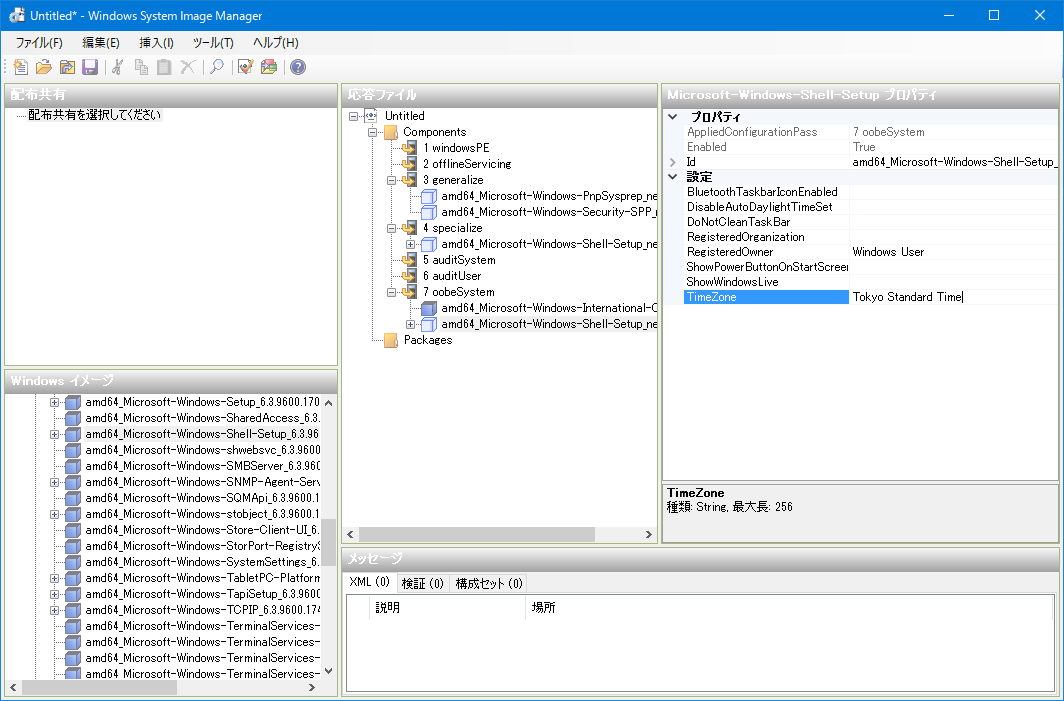Viewport: 1064px width, 701px height.
Task: Collapse the 7 oobeSystem pass
Action: [x=392, y=292]
